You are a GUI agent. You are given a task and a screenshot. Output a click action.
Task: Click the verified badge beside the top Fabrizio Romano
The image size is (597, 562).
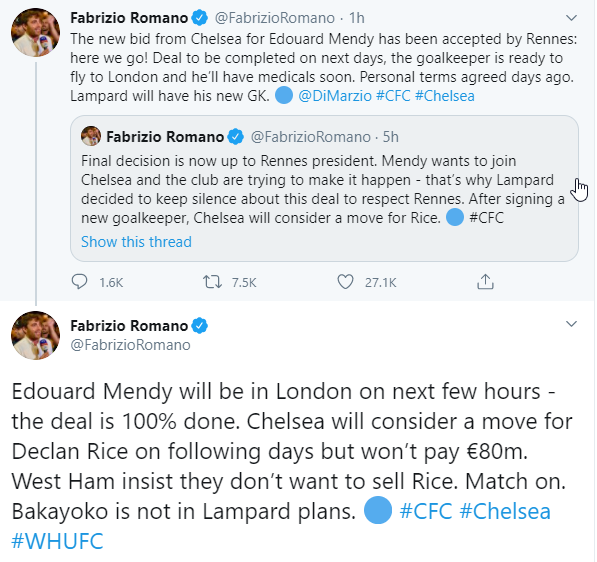click(200, 18)
